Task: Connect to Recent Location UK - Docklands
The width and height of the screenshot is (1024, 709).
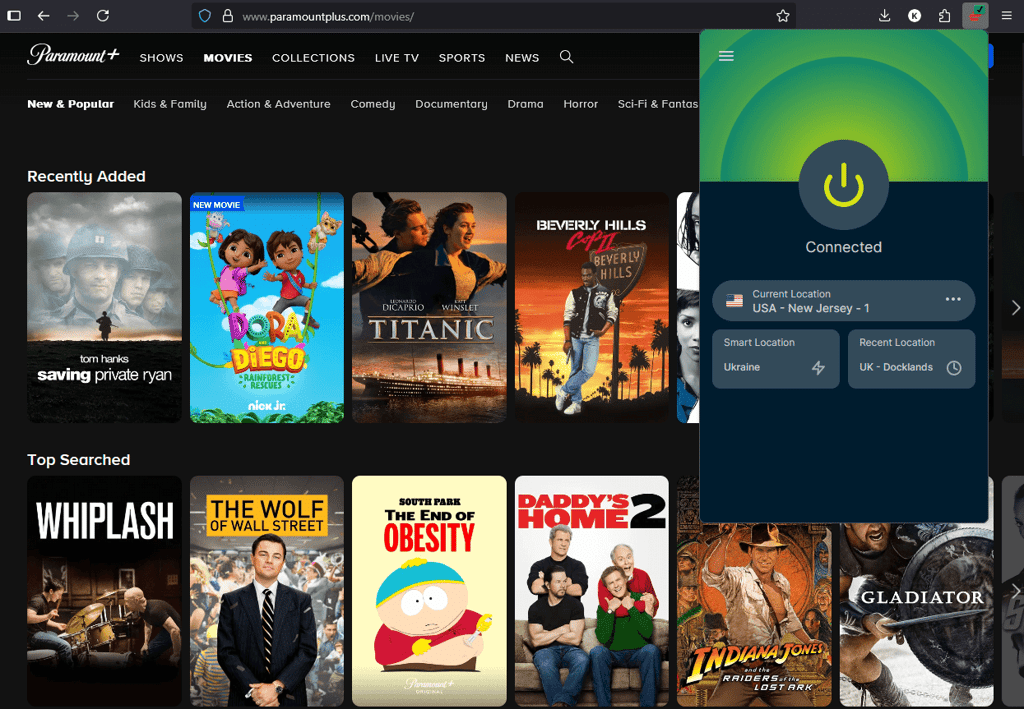Action: (911, 358)
